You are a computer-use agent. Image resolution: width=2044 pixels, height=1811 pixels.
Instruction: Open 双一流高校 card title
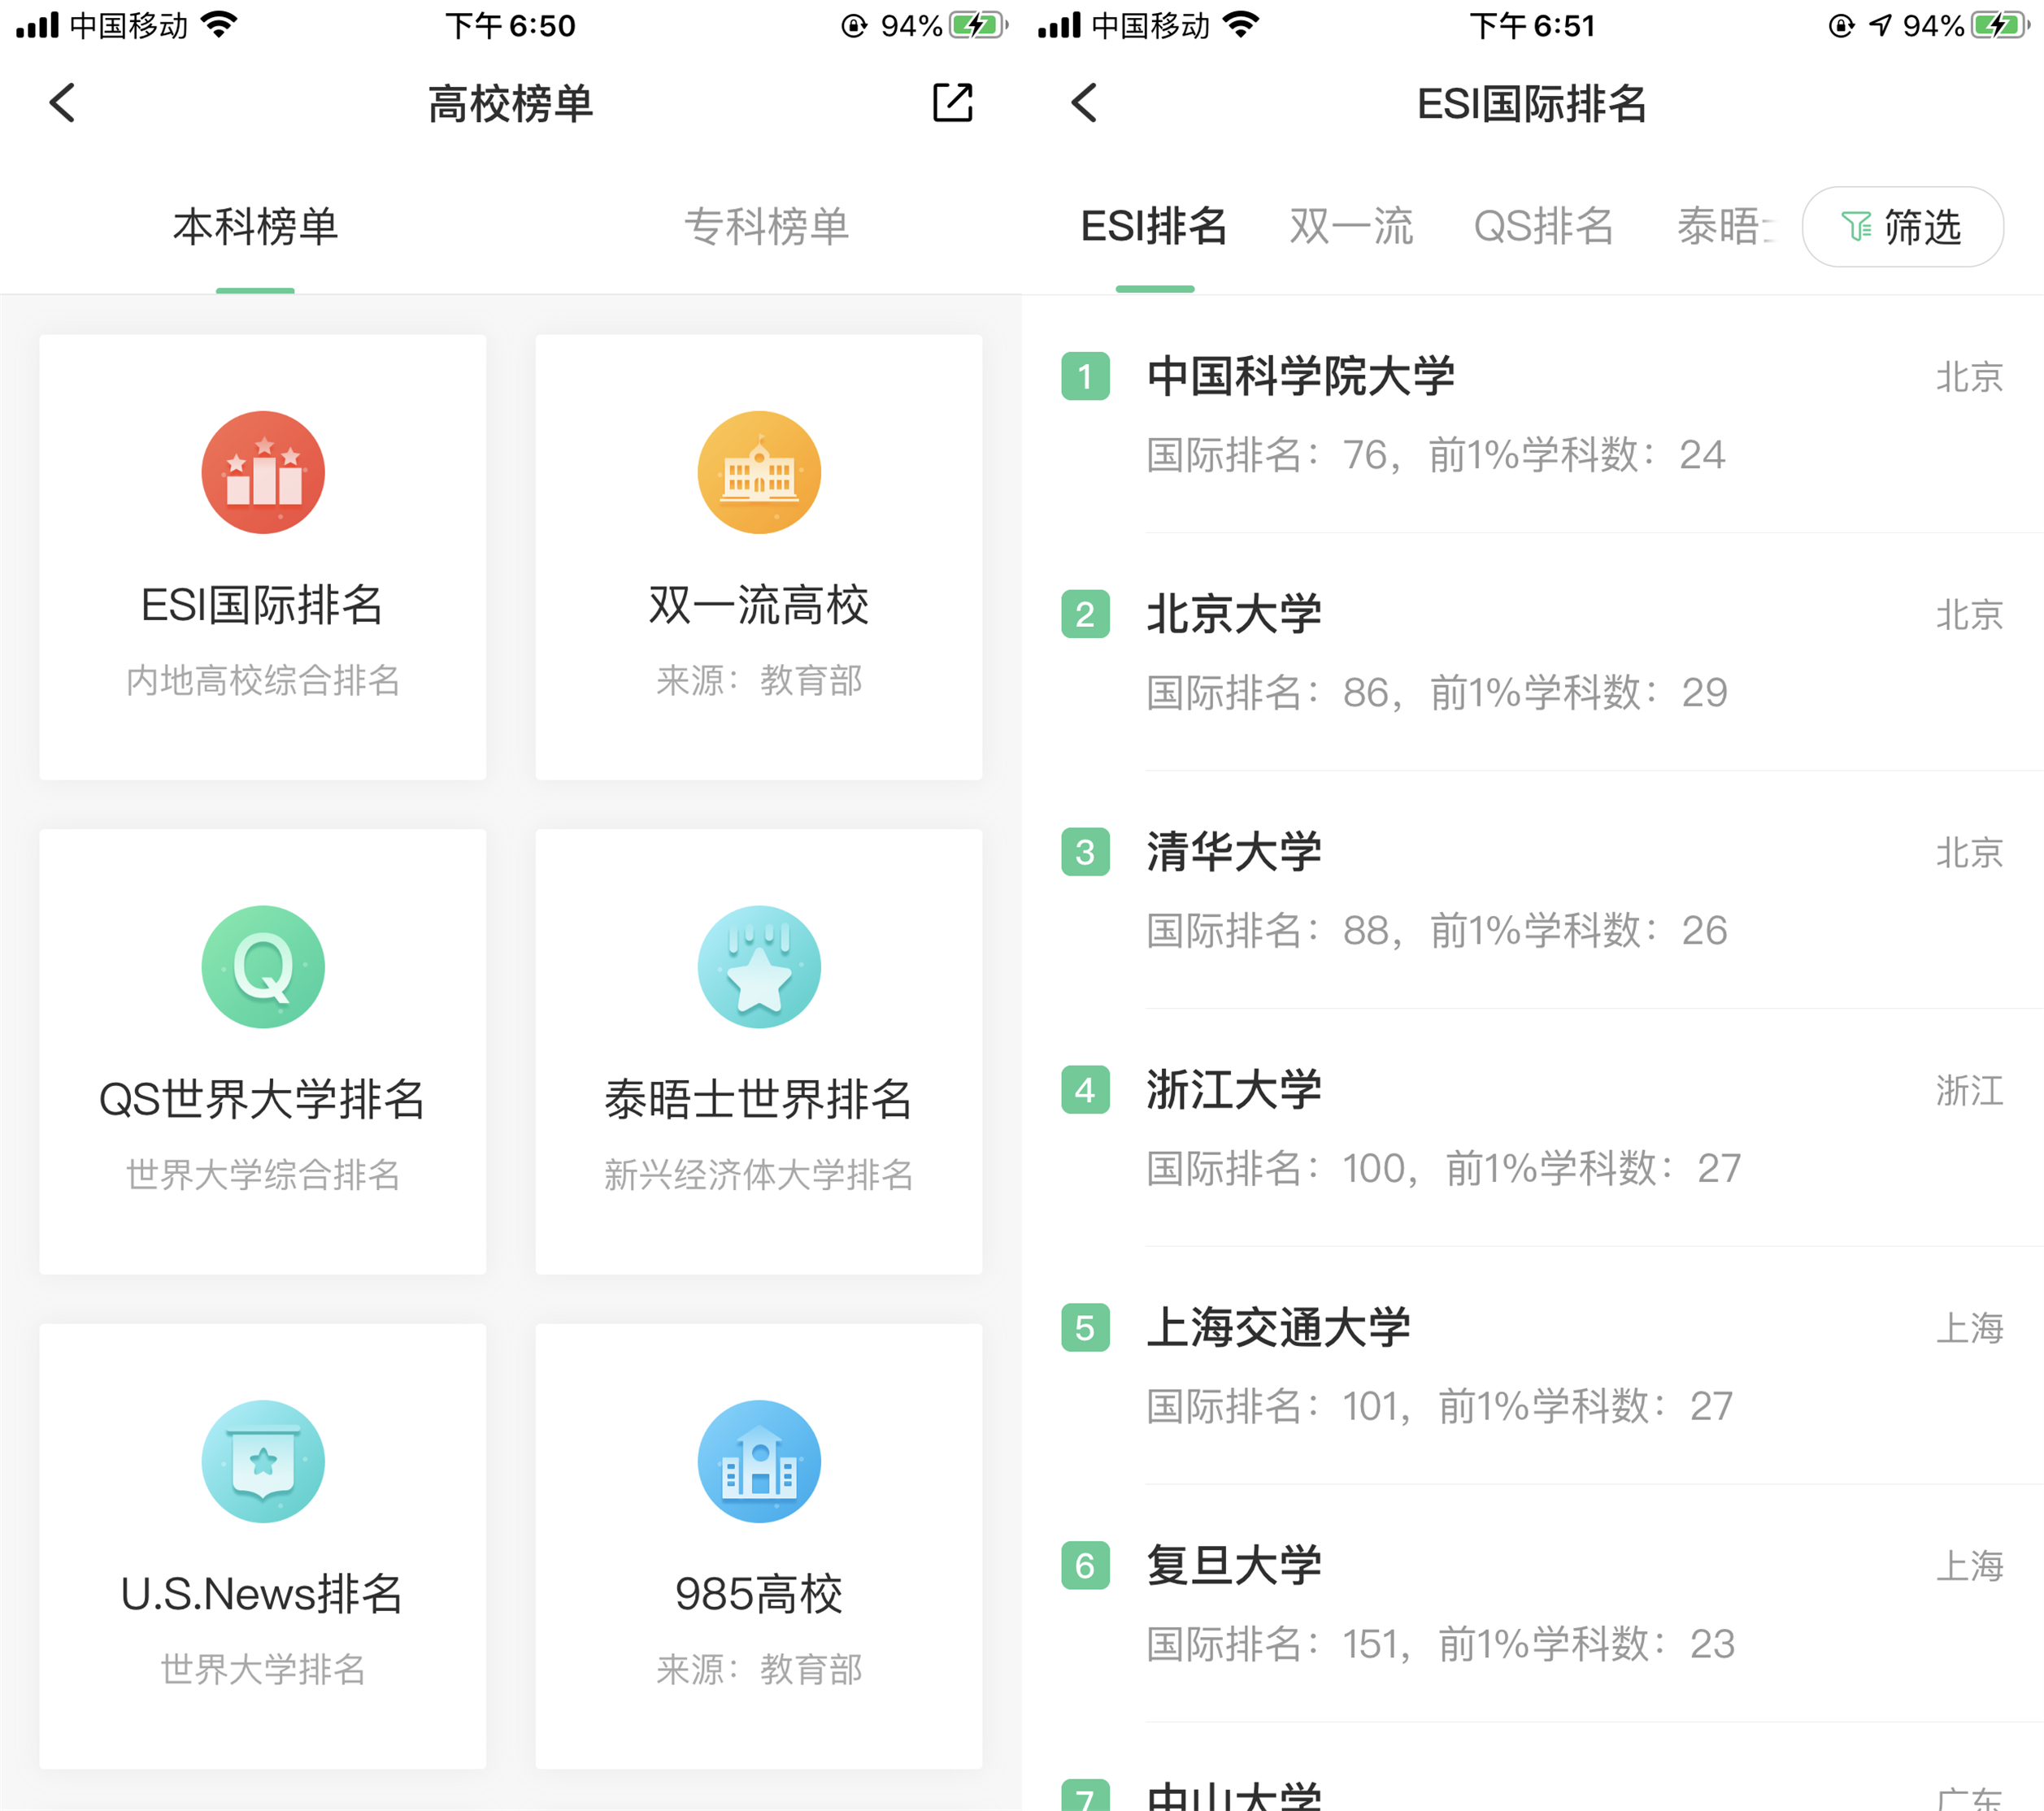(x=759, y=605)
